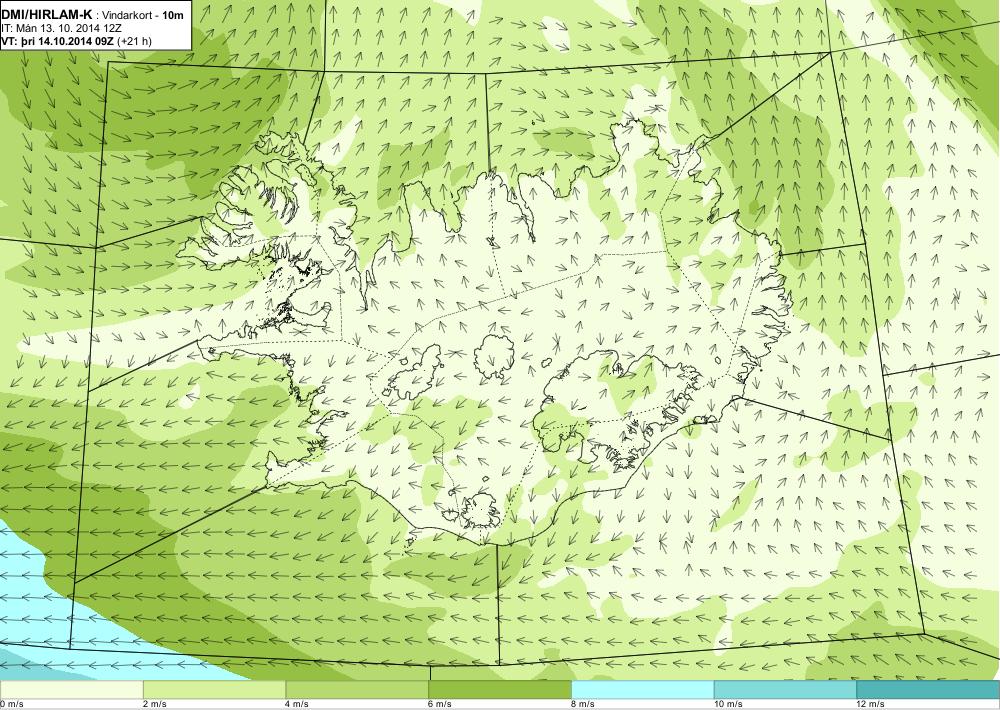This screenshot has height=710, width=1000.
Task: Click the 2–4 m/s legend color swatch
Action: (214, 690)
